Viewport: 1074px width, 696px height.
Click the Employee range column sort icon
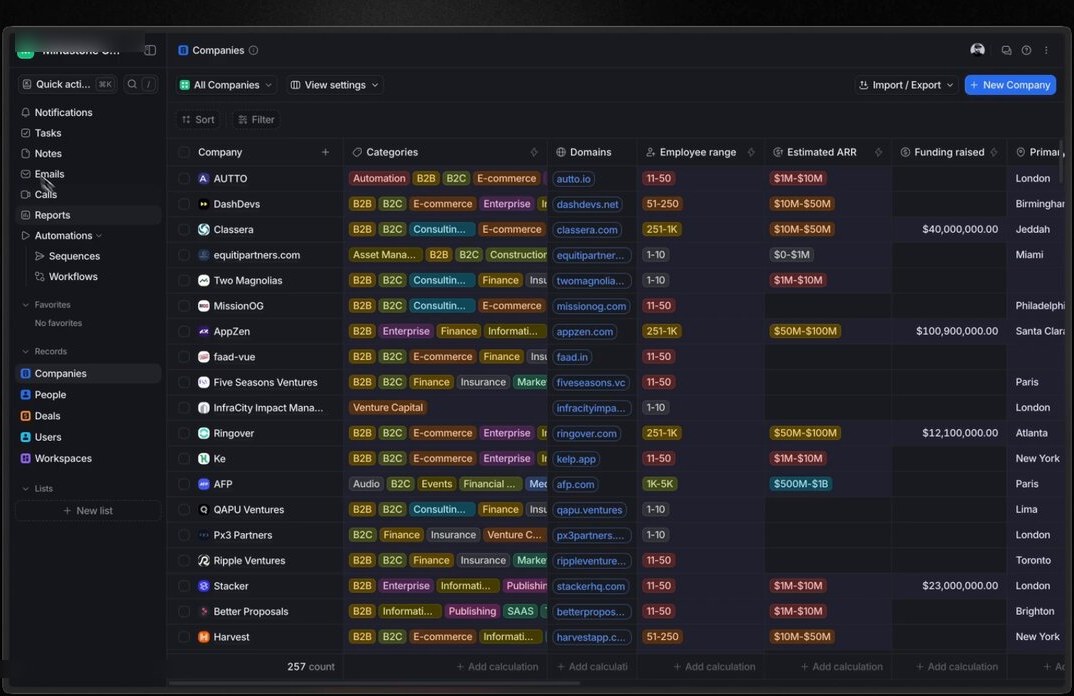(751, 152)
